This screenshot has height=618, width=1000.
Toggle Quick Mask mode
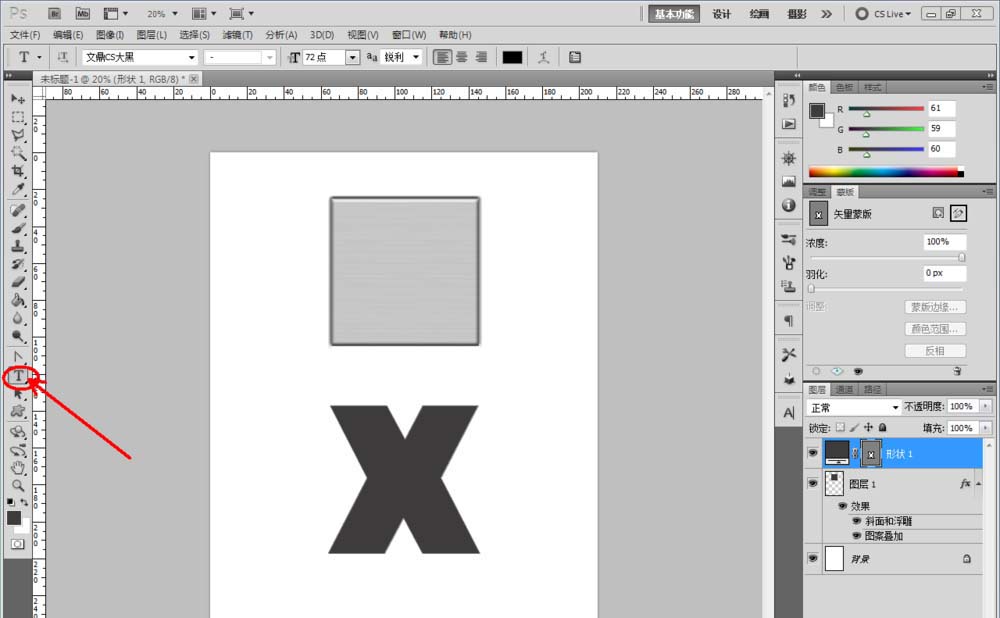click(17, 544)
